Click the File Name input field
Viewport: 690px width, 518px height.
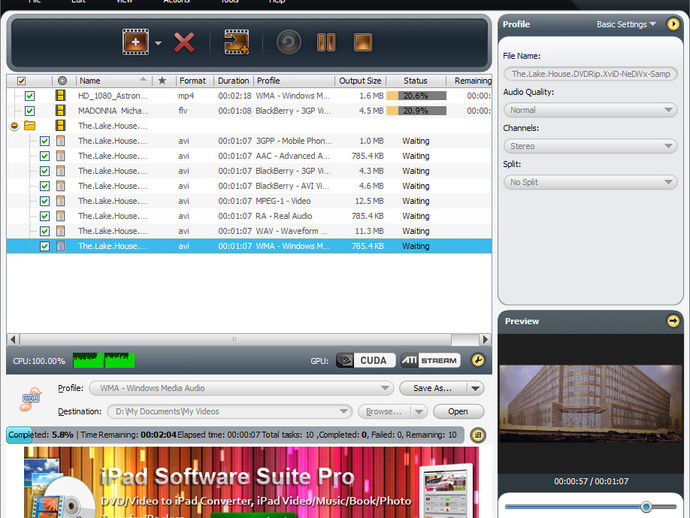(x=590, y=74)
